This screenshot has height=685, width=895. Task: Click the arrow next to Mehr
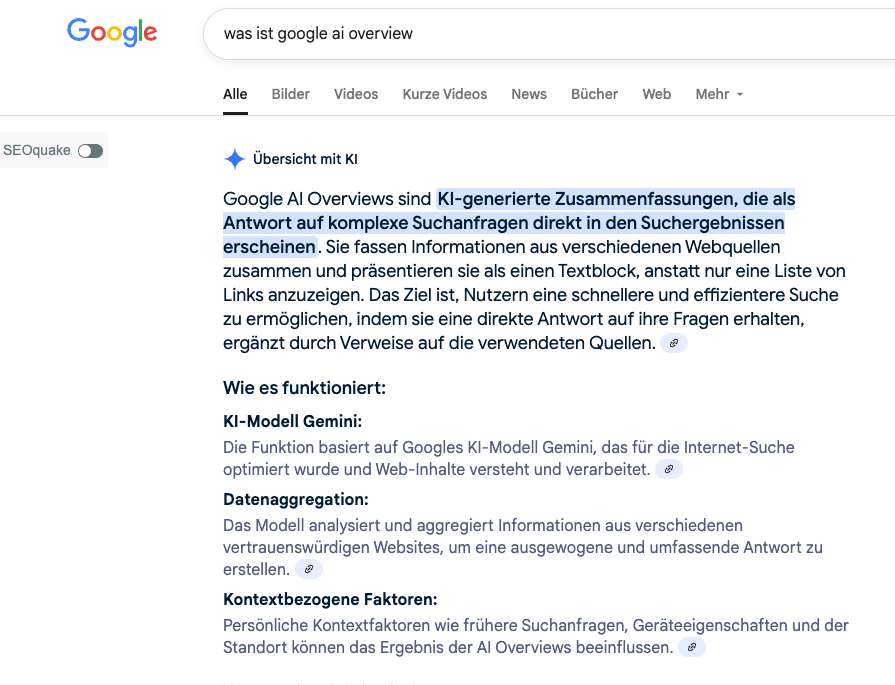[x=740, y=95]
